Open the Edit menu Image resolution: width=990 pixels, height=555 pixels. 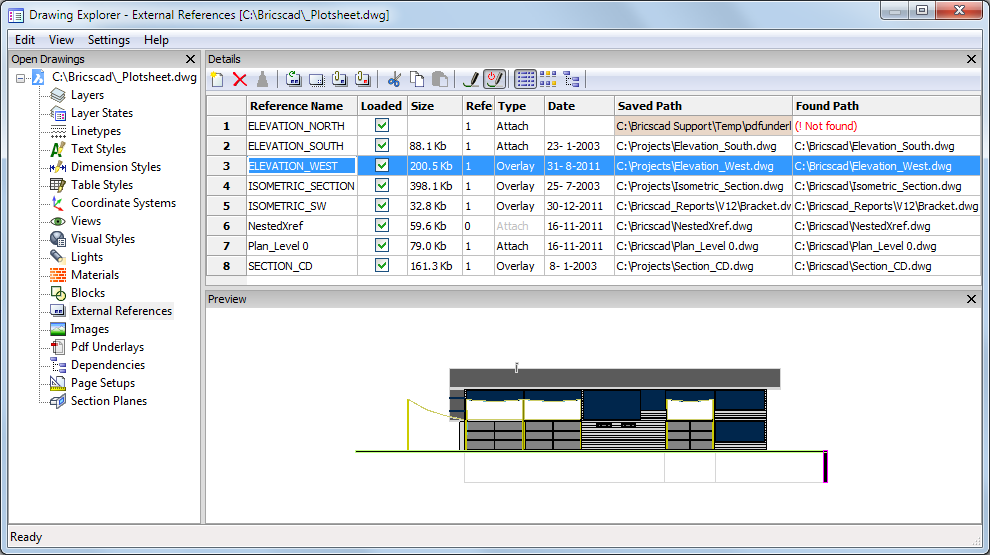point(25,40)
